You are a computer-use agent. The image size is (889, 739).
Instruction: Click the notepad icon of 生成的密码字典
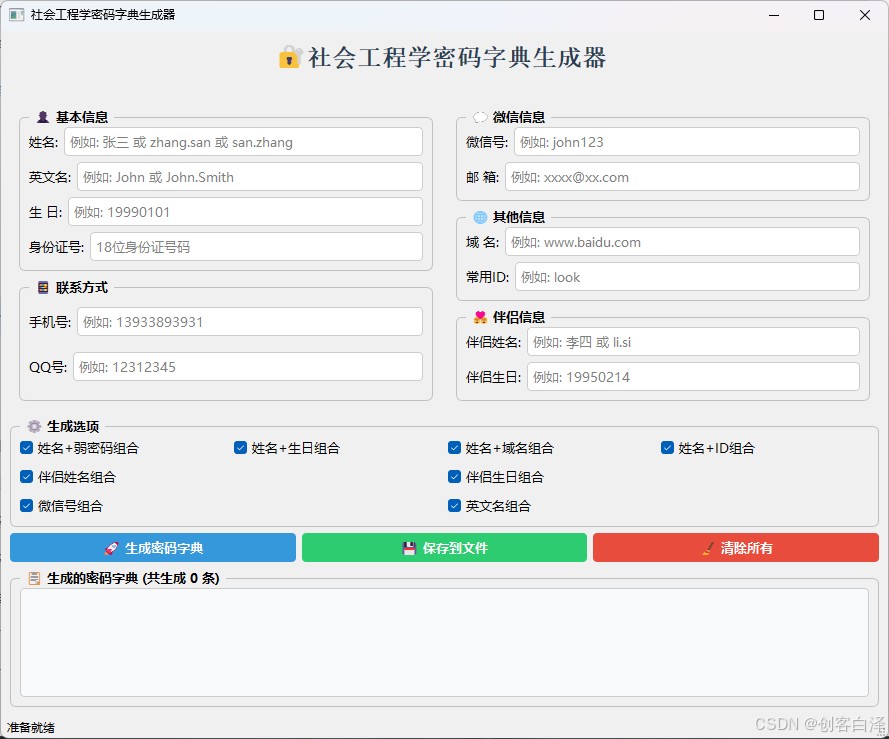(x=34, y=578)
